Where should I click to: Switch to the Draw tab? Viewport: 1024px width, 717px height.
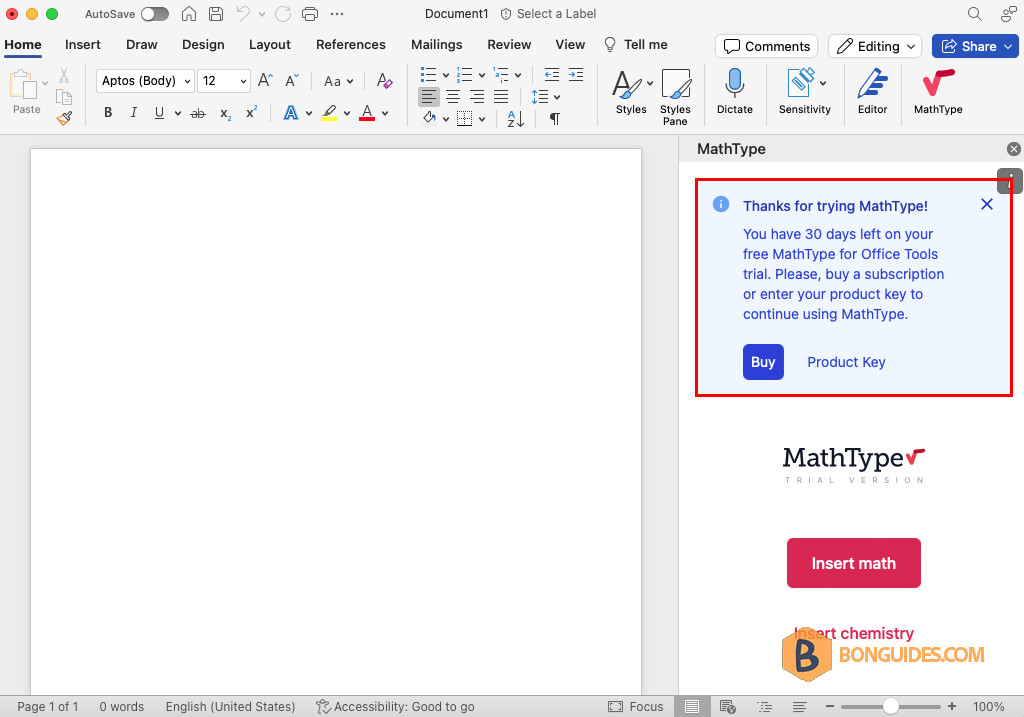(x=142, y=44)
